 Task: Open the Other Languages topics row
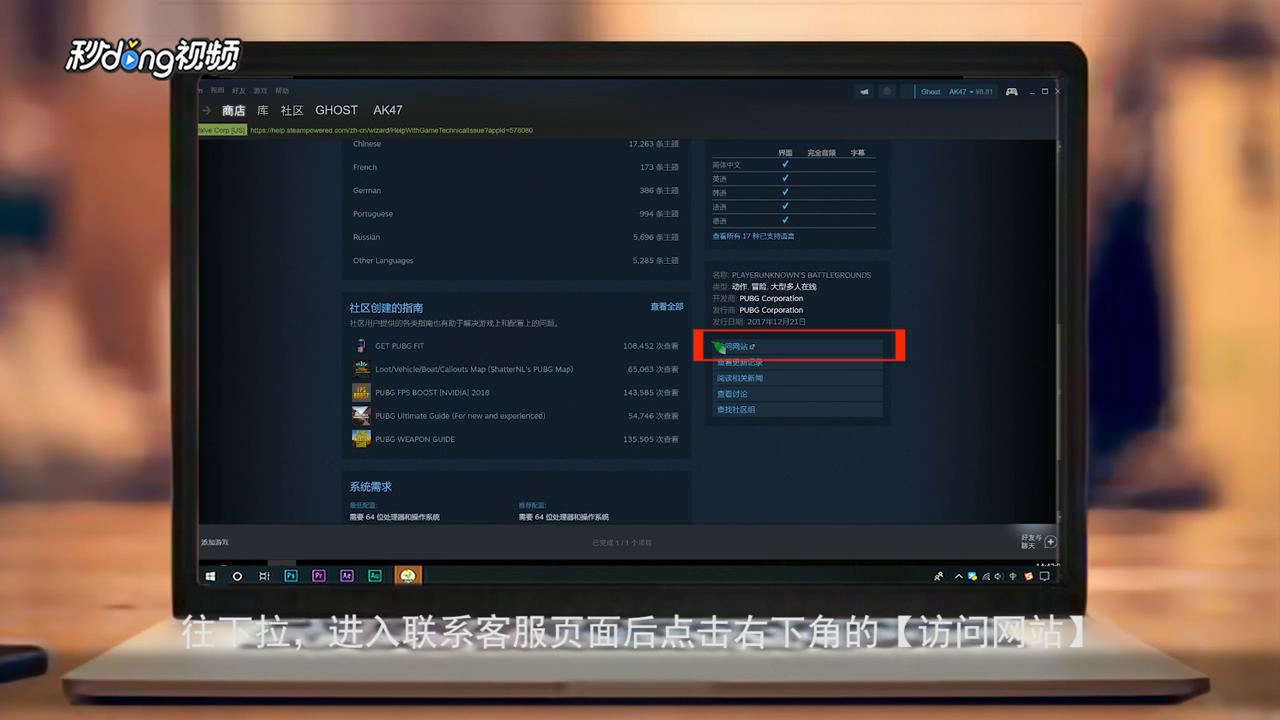[x=515, y=261]
